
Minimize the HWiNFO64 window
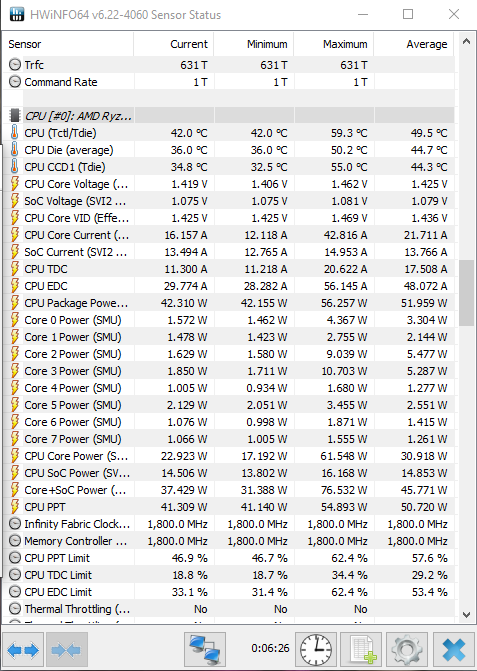pyautogui.click(x=363, y=14)
